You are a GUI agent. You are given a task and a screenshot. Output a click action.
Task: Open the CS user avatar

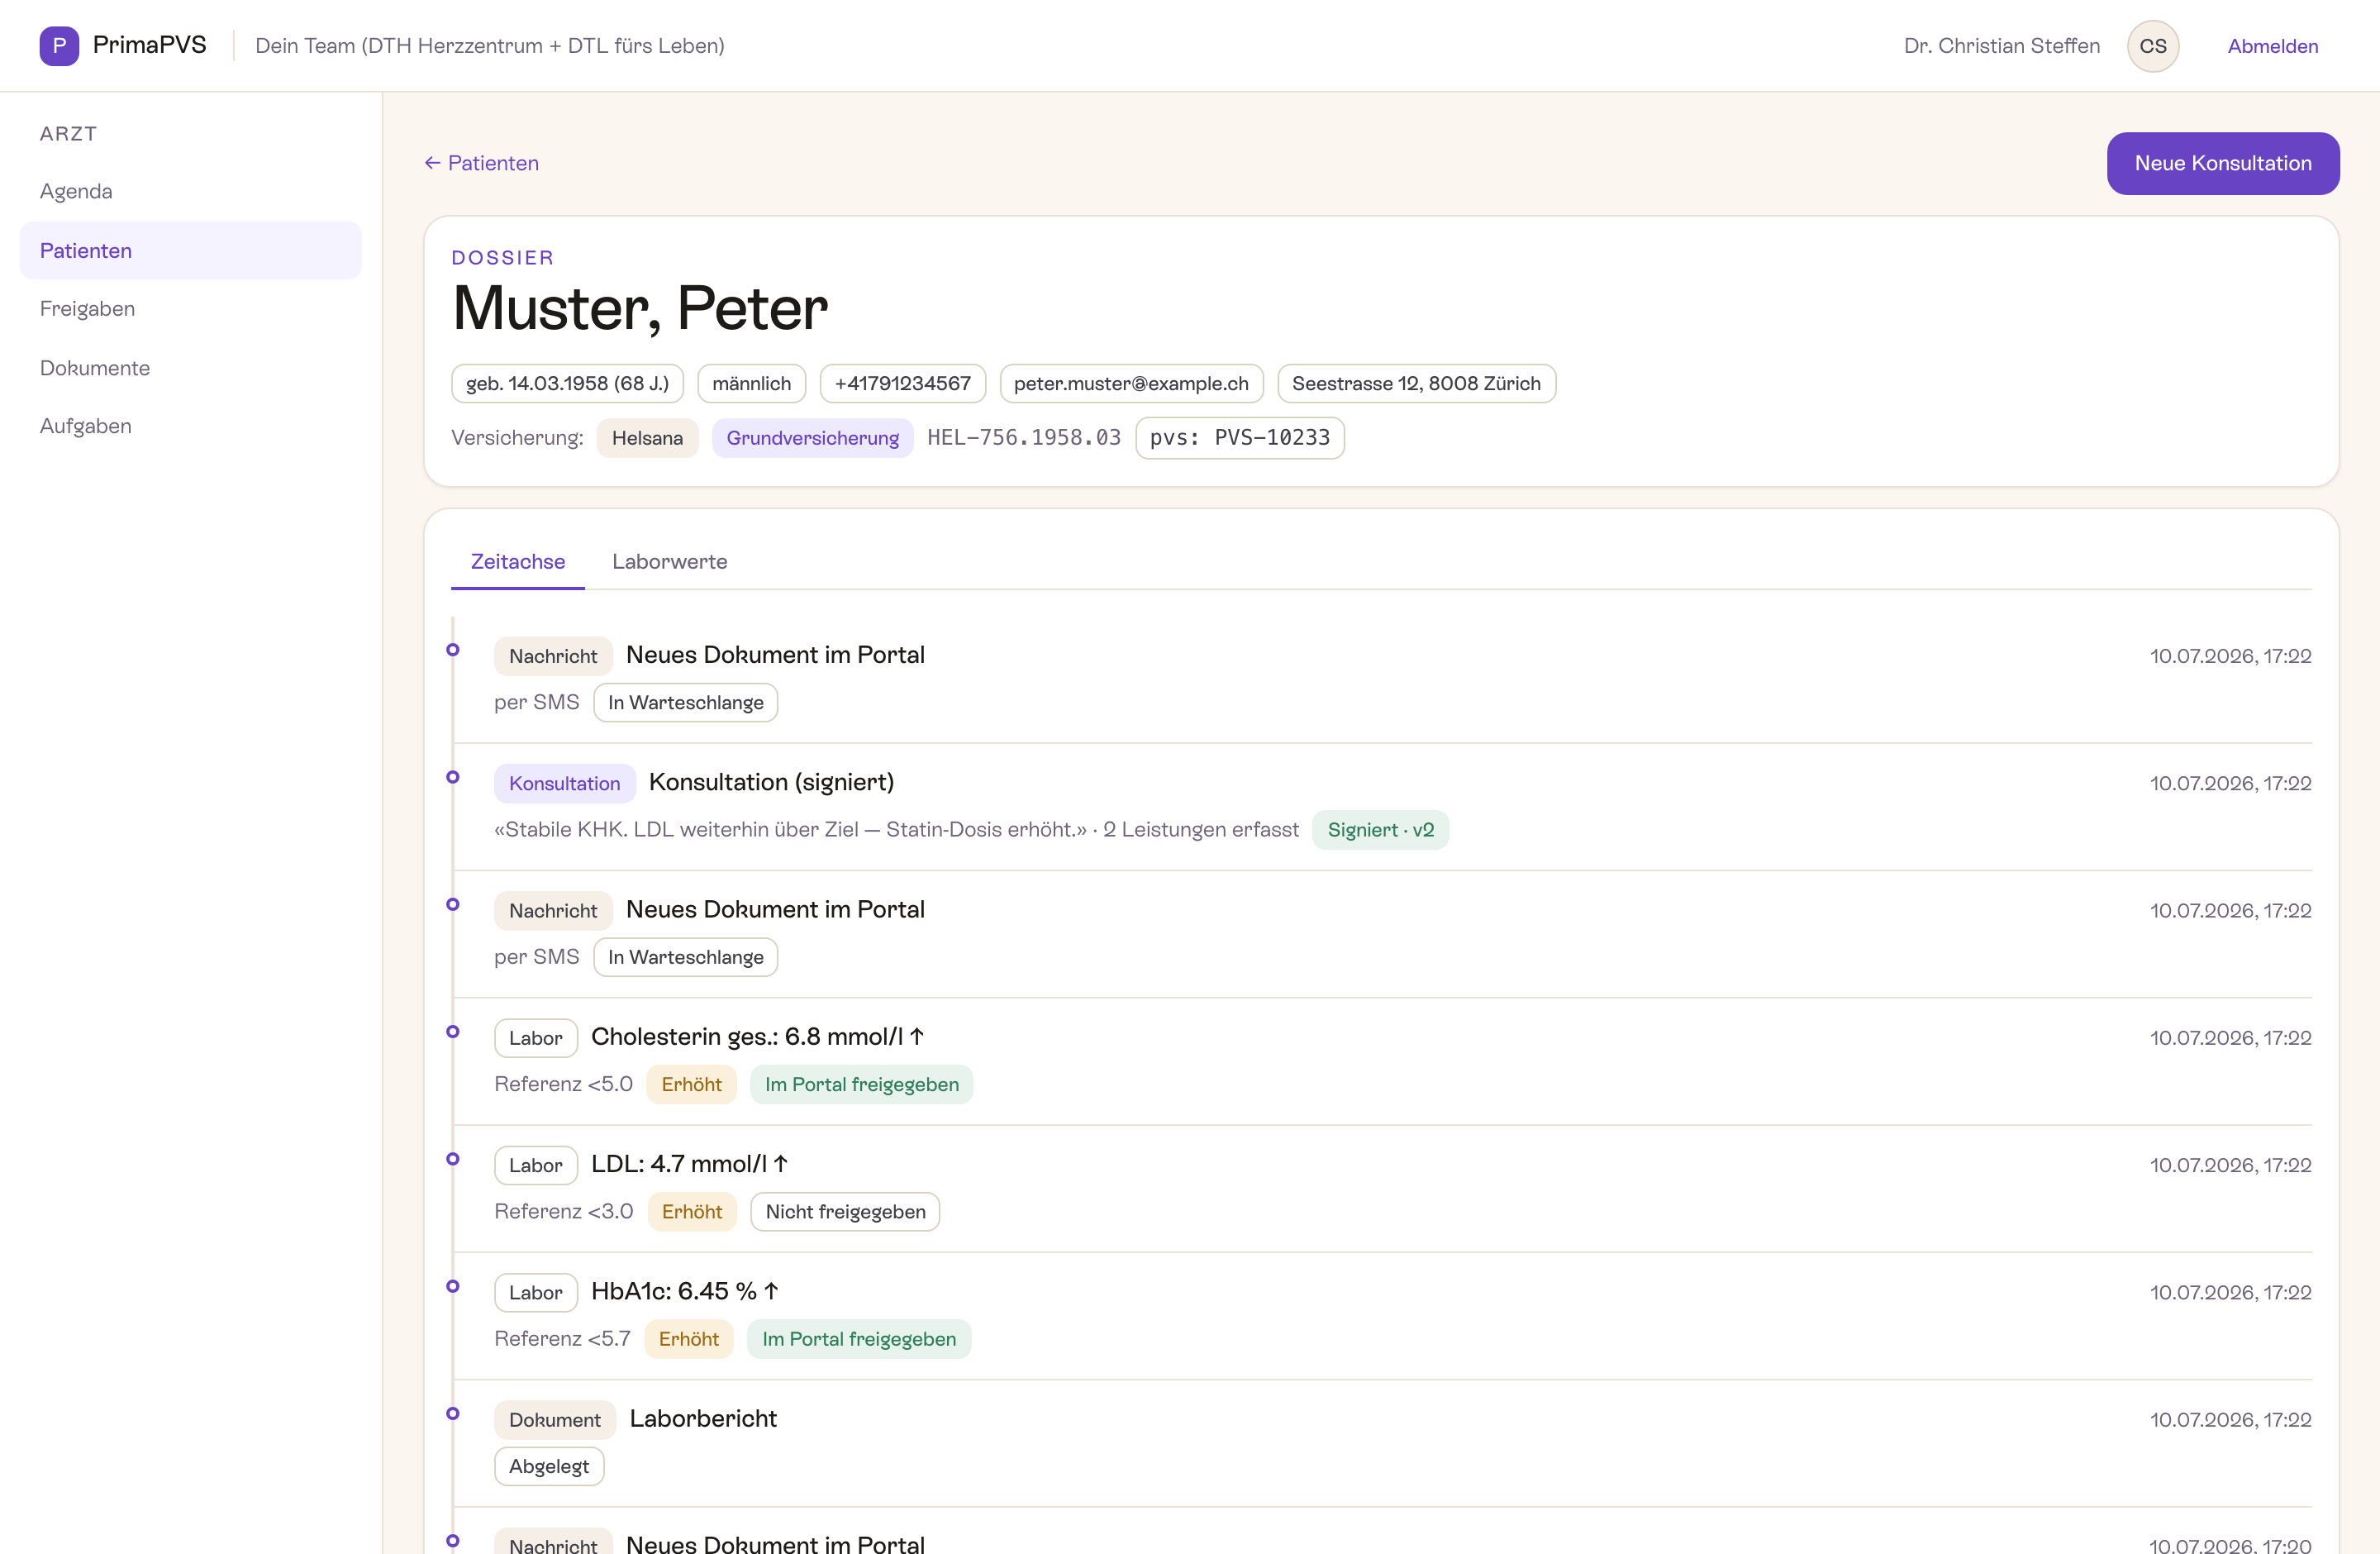pos(2152,46)
